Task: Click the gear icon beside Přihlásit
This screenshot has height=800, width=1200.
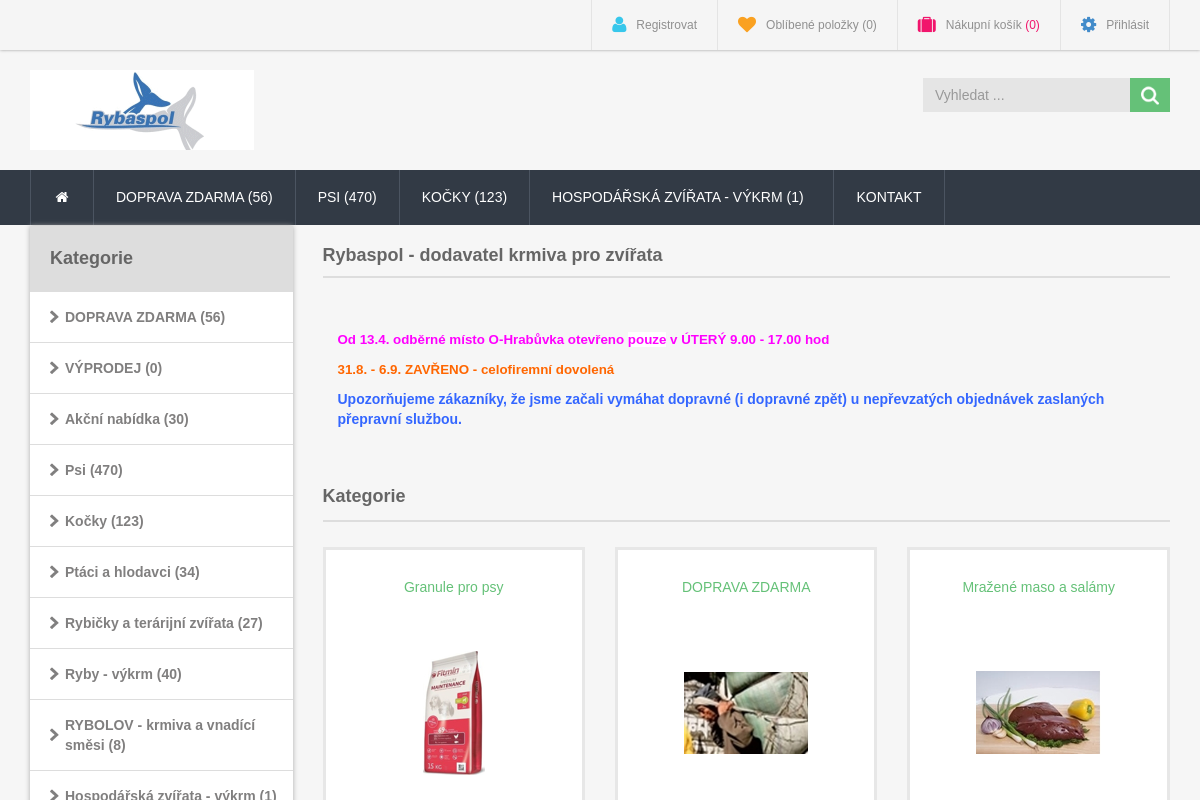Action: click(x=1089, y=25)
